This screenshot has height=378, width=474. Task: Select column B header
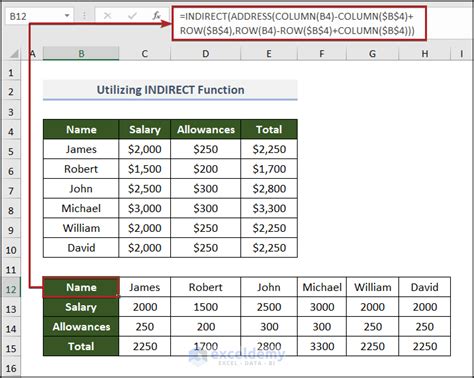(81, 54)
